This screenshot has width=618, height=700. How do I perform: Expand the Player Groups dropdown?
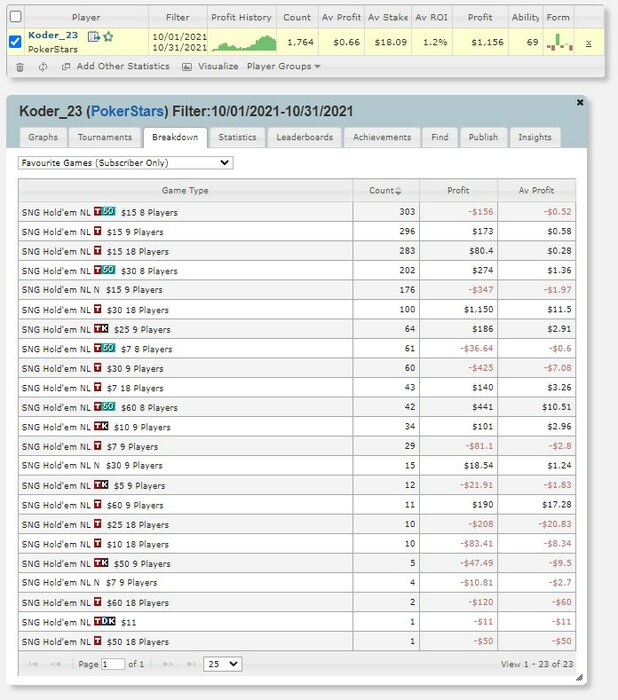284,66
